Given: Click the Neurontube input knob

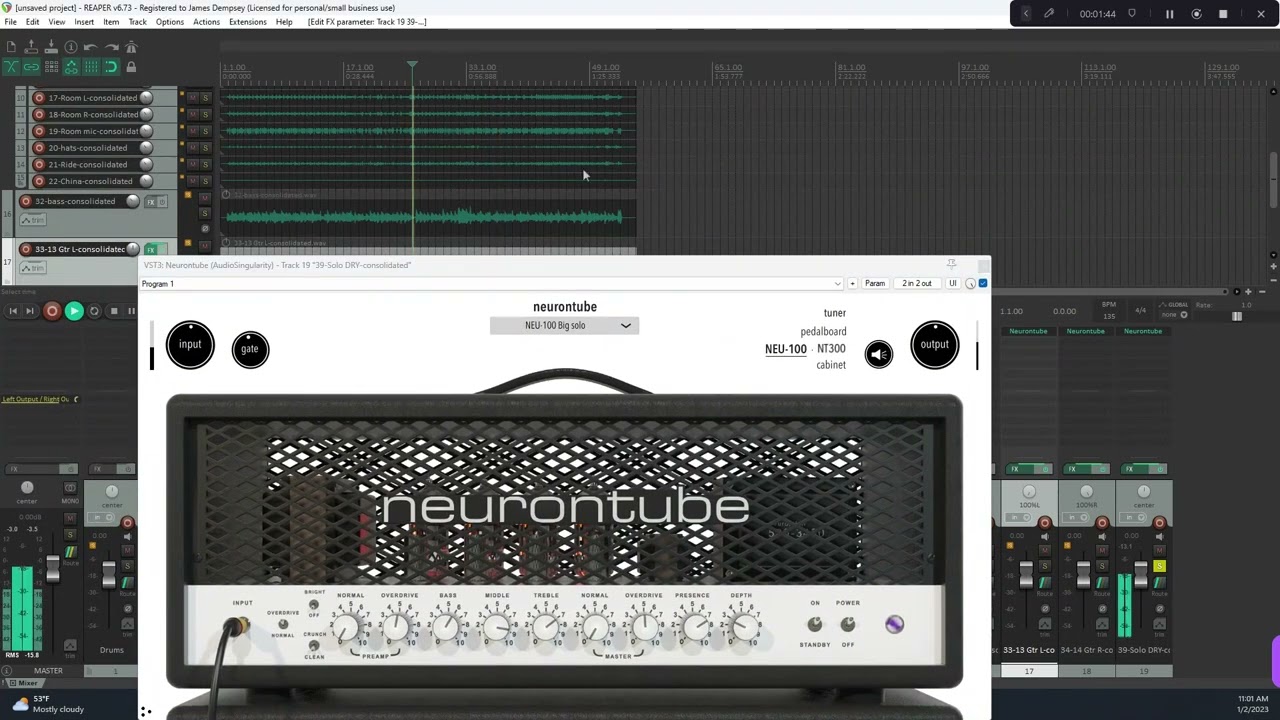Looking at the screenshot, I should tap(190, 345).
